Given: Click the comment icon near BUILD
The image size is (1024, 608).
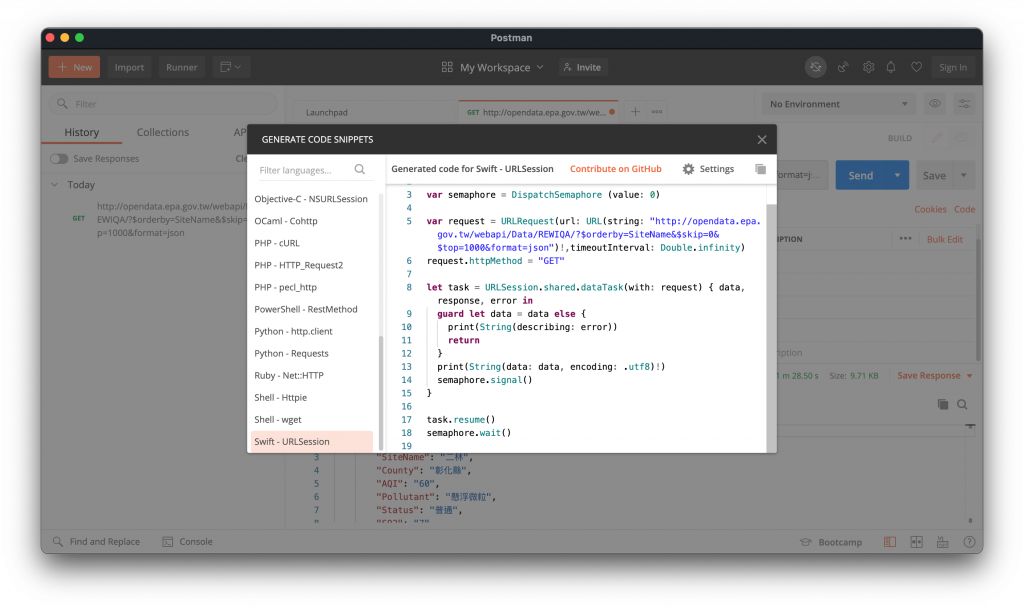Looking at the screenshot, I should click(961, 138).
